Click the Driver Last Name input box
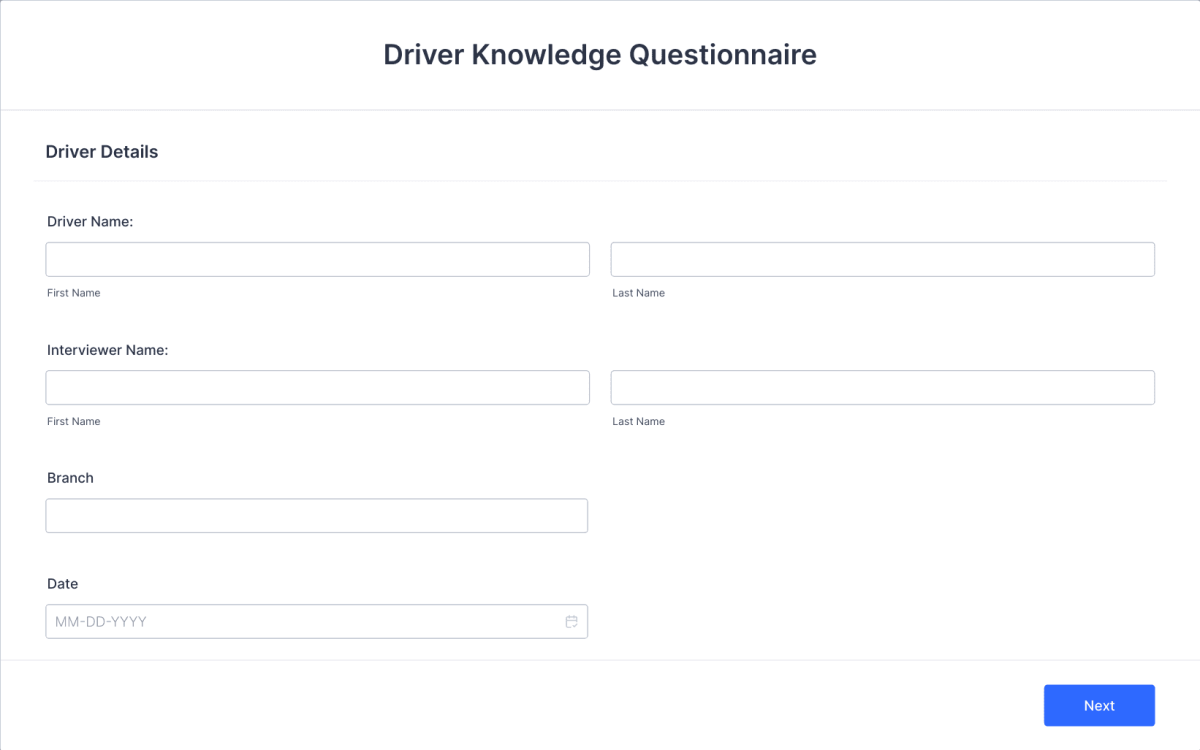The height and width of the screenshot is (750, 1200). (883, 258)
